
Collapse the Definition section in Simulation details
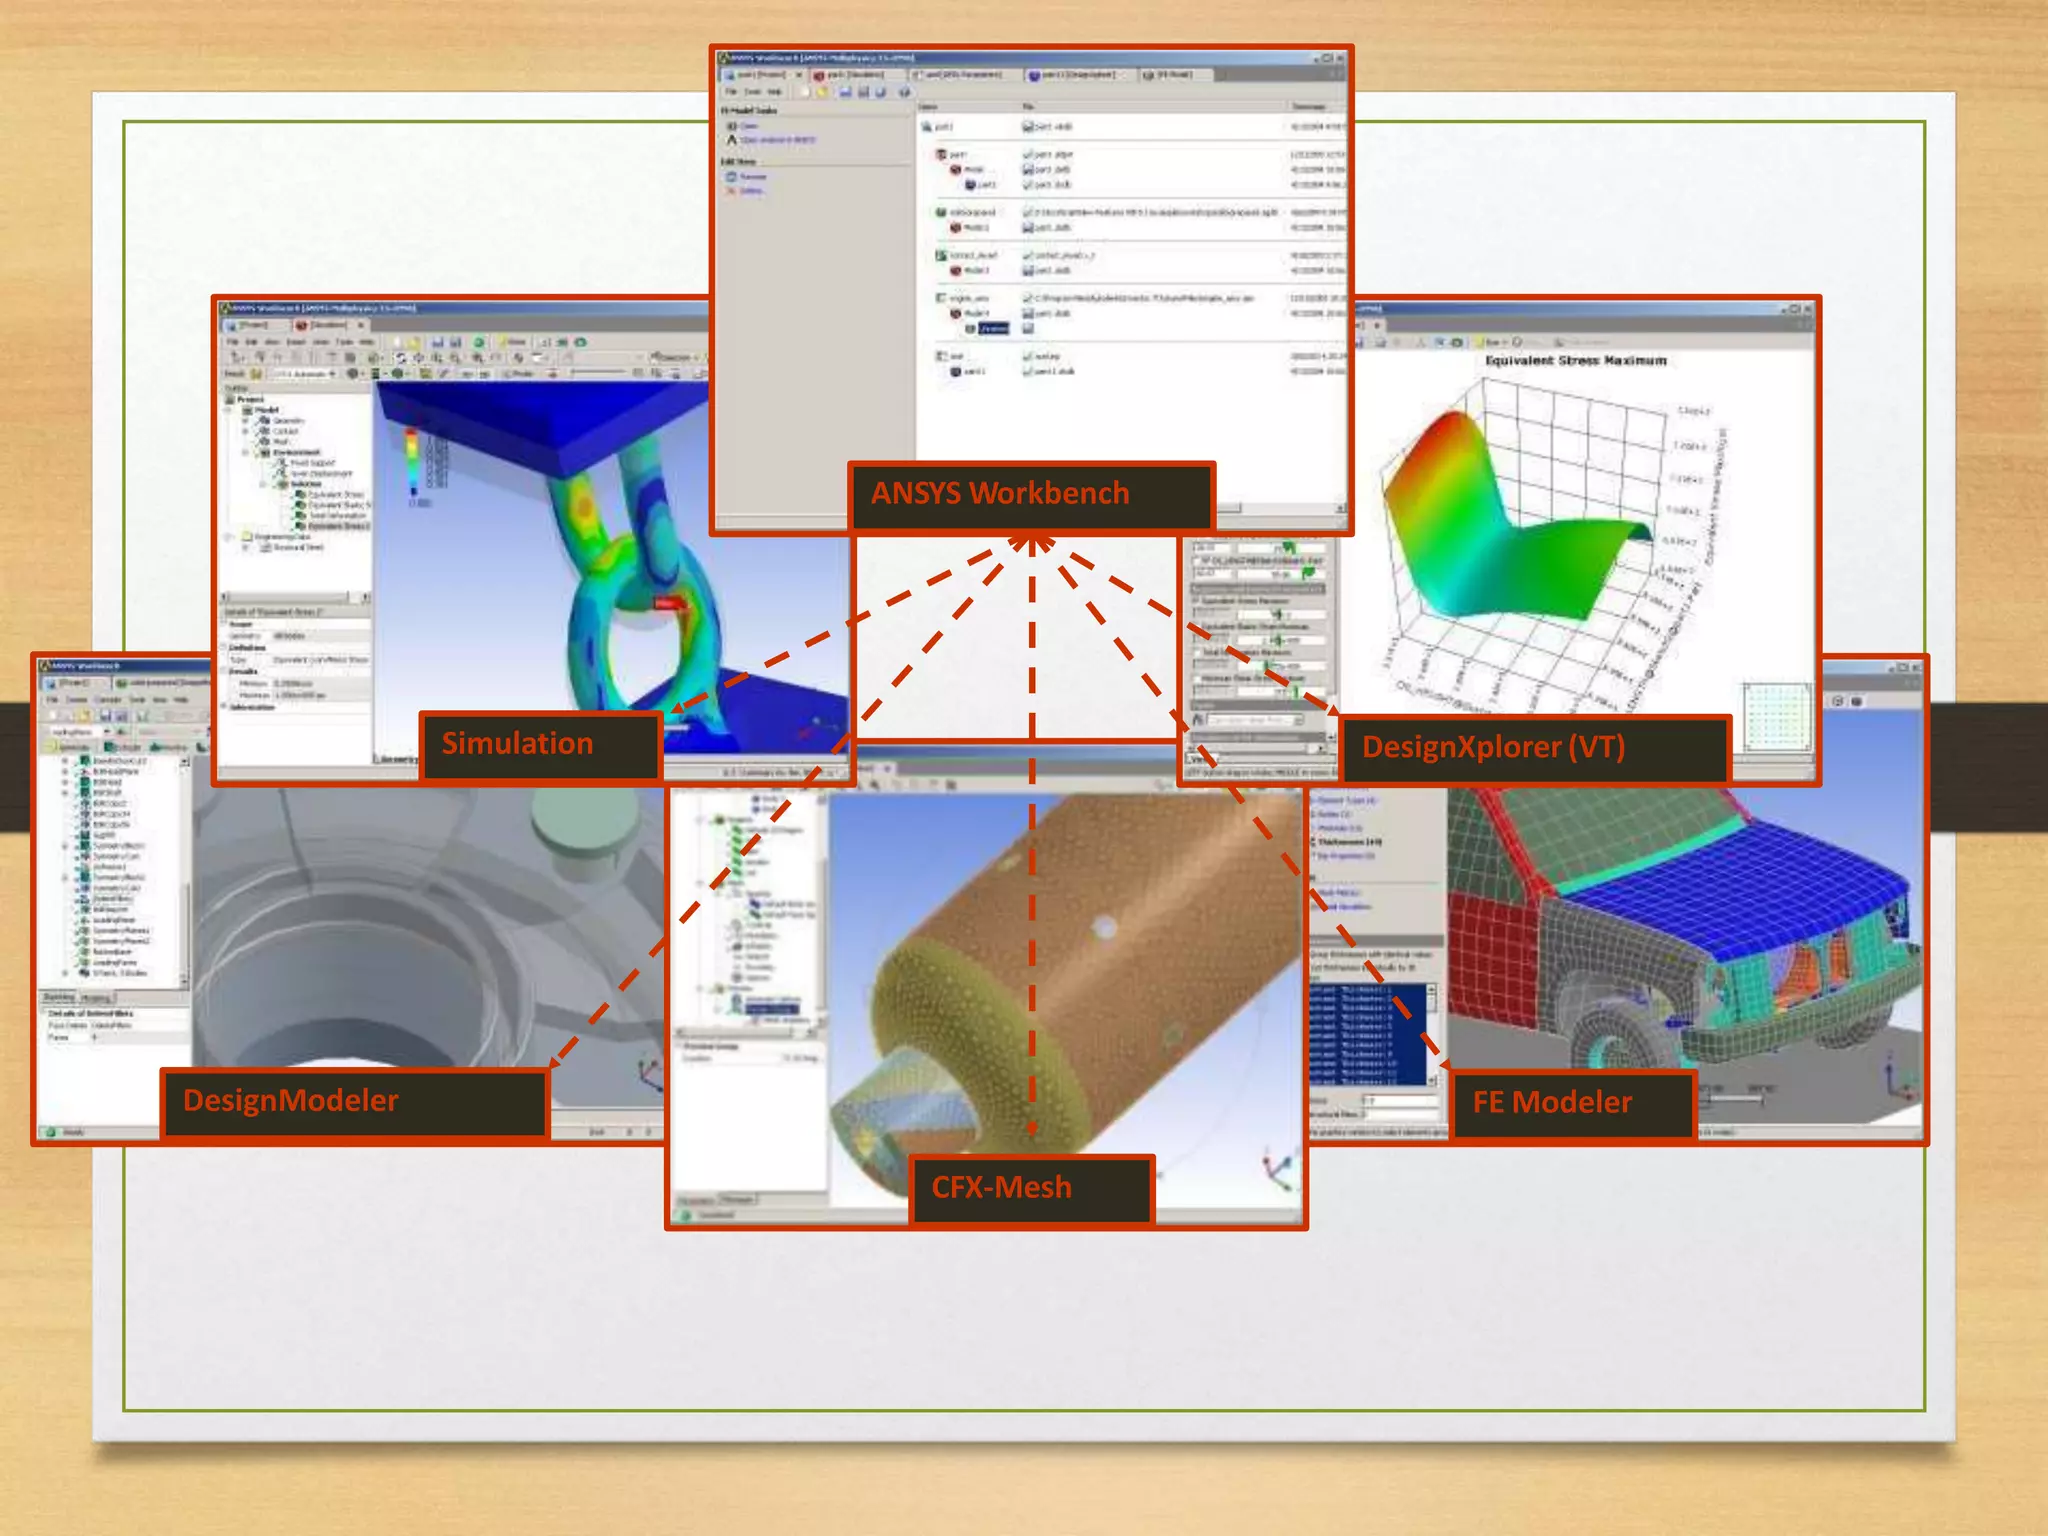(x=224, y=648)
